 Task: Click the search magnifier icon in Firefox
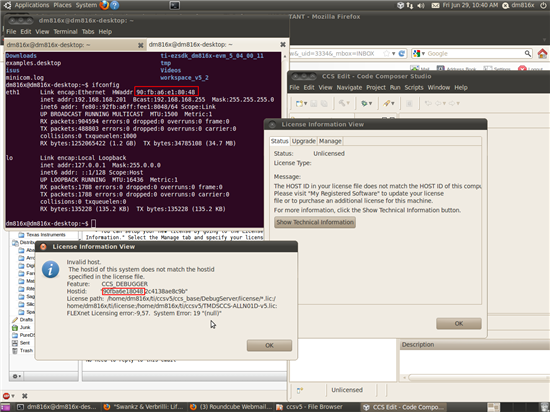[x=528, y=53]
